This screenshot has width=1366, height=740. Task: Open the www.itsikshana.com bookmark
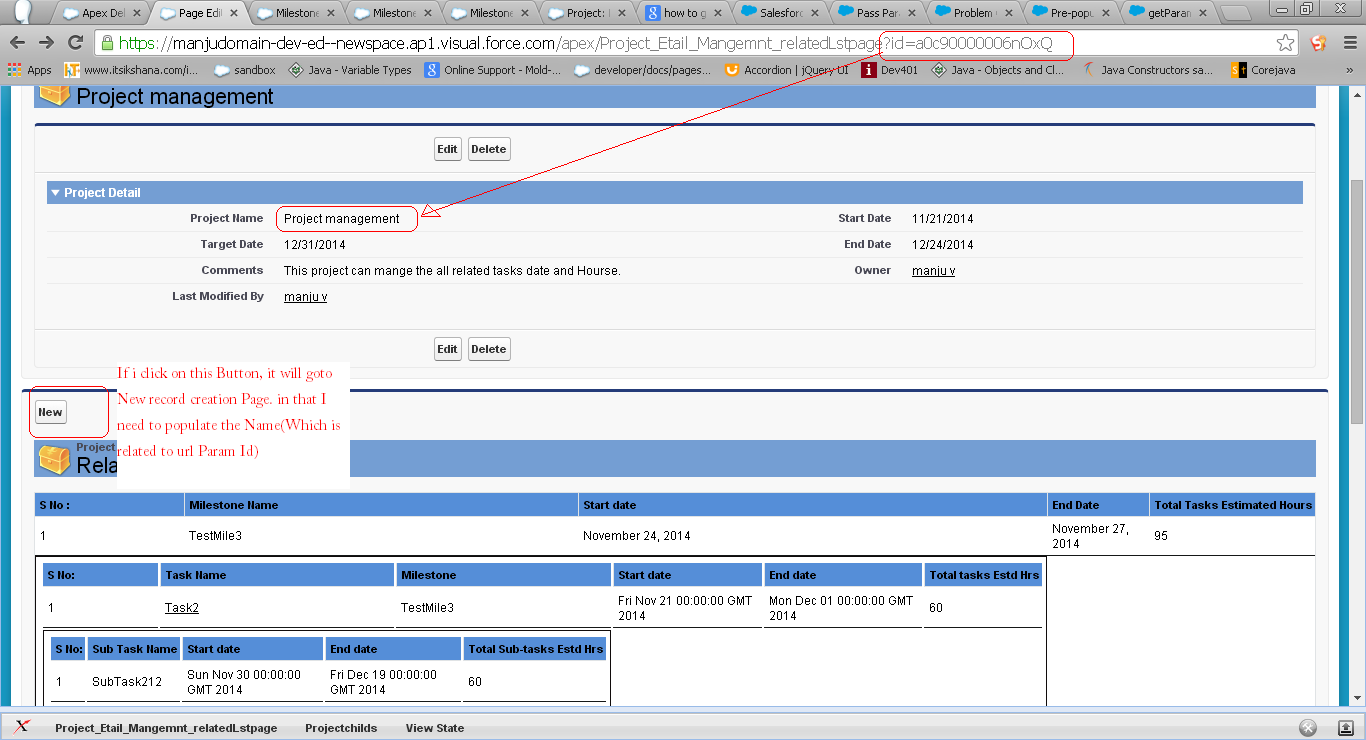[x=132, y=70]
